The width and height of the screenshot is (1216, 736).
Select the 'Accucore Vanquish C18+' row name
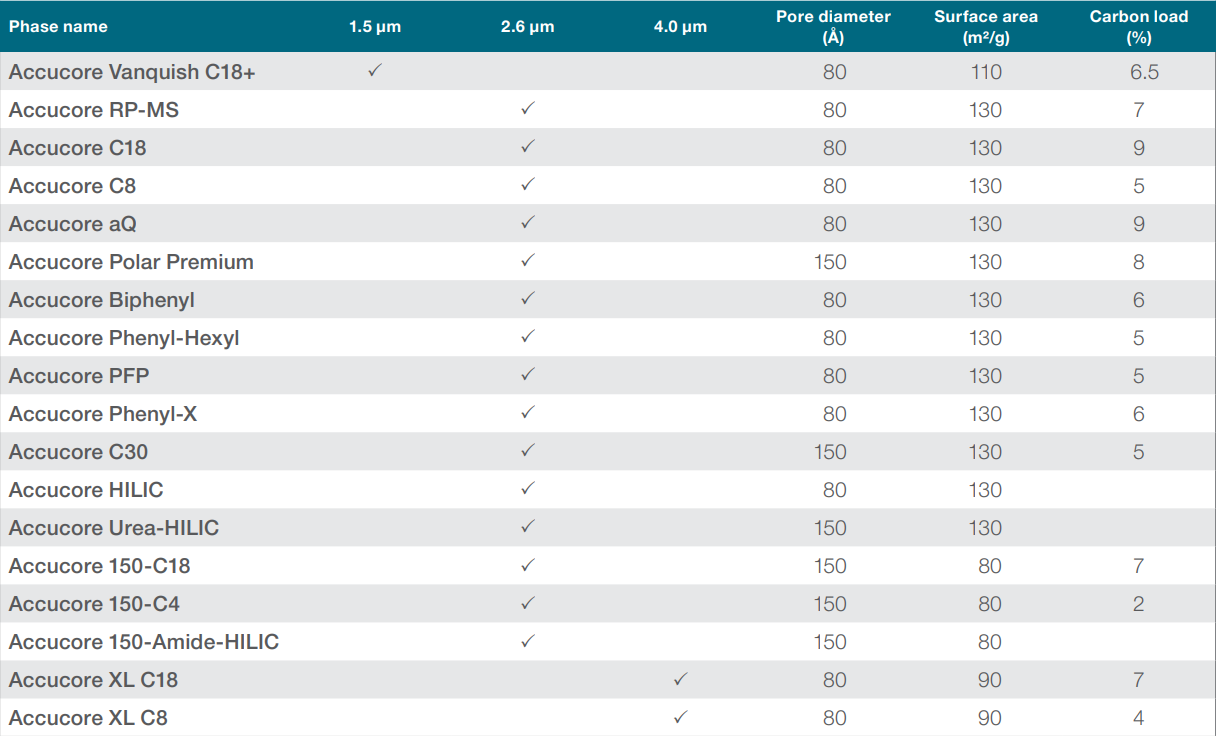(x=132, y=72)
